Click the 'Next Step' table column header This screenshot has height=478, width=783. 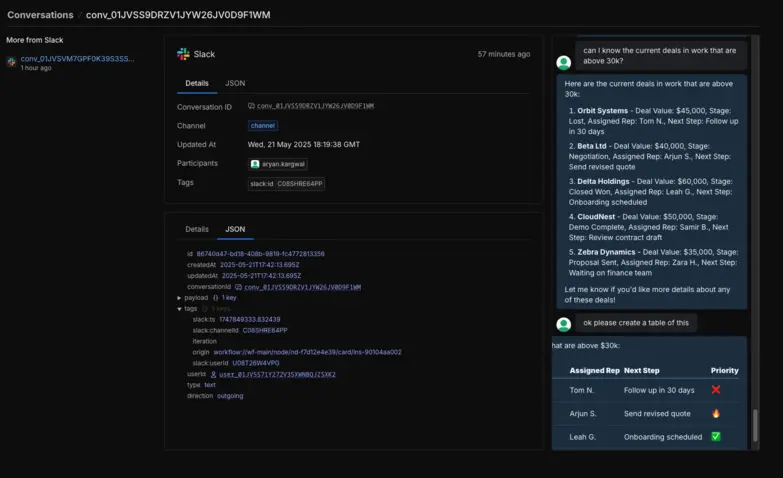click(642, 371)
